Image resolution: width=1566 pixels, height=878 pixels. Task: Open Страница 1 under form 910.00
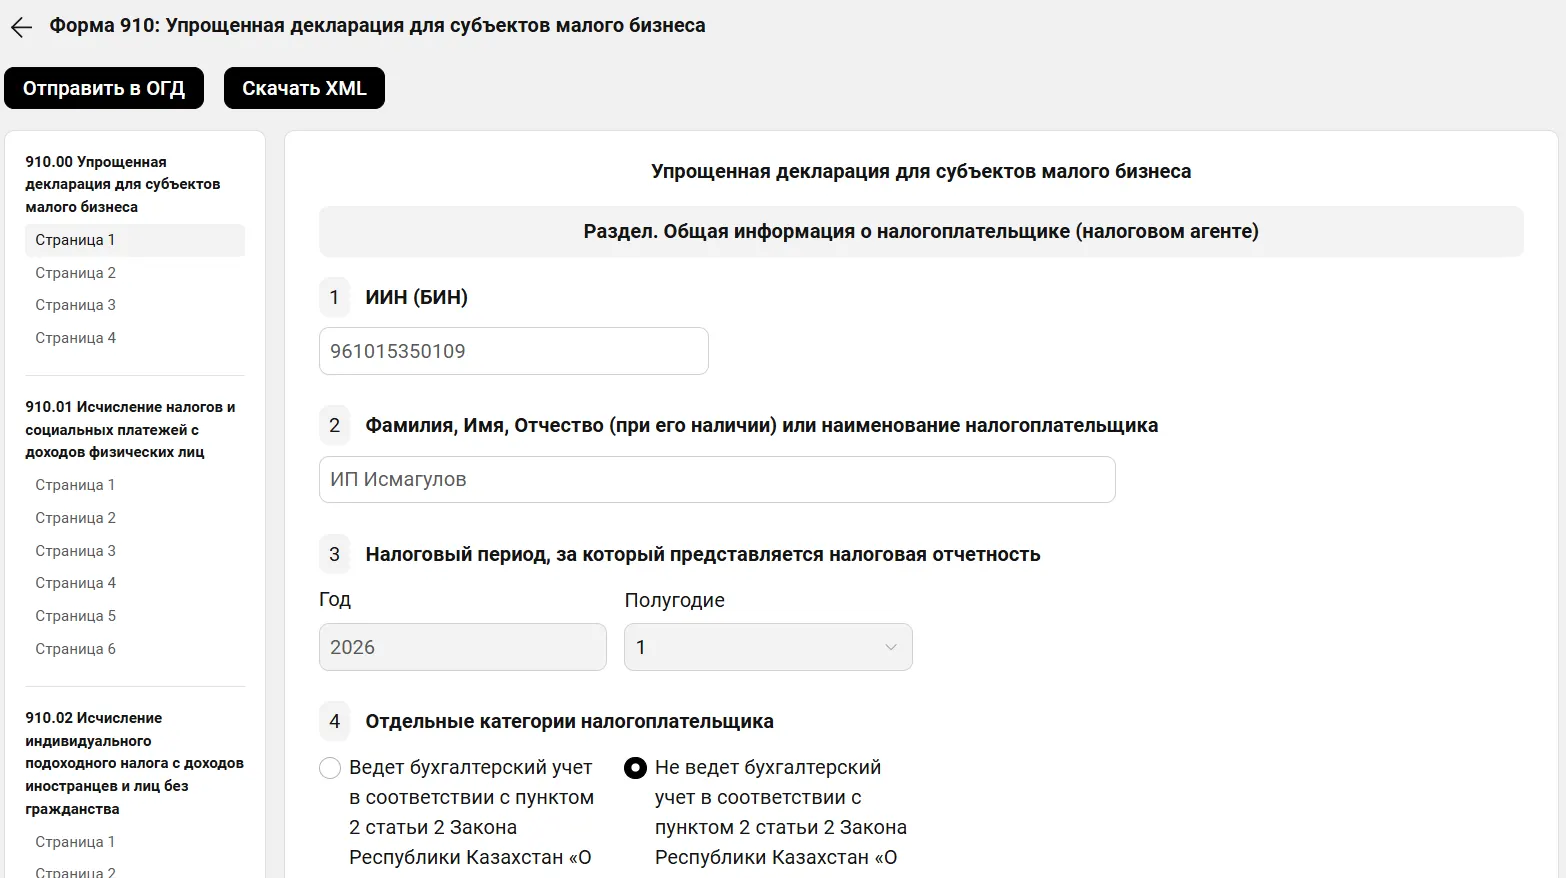(x=75, y=240)
